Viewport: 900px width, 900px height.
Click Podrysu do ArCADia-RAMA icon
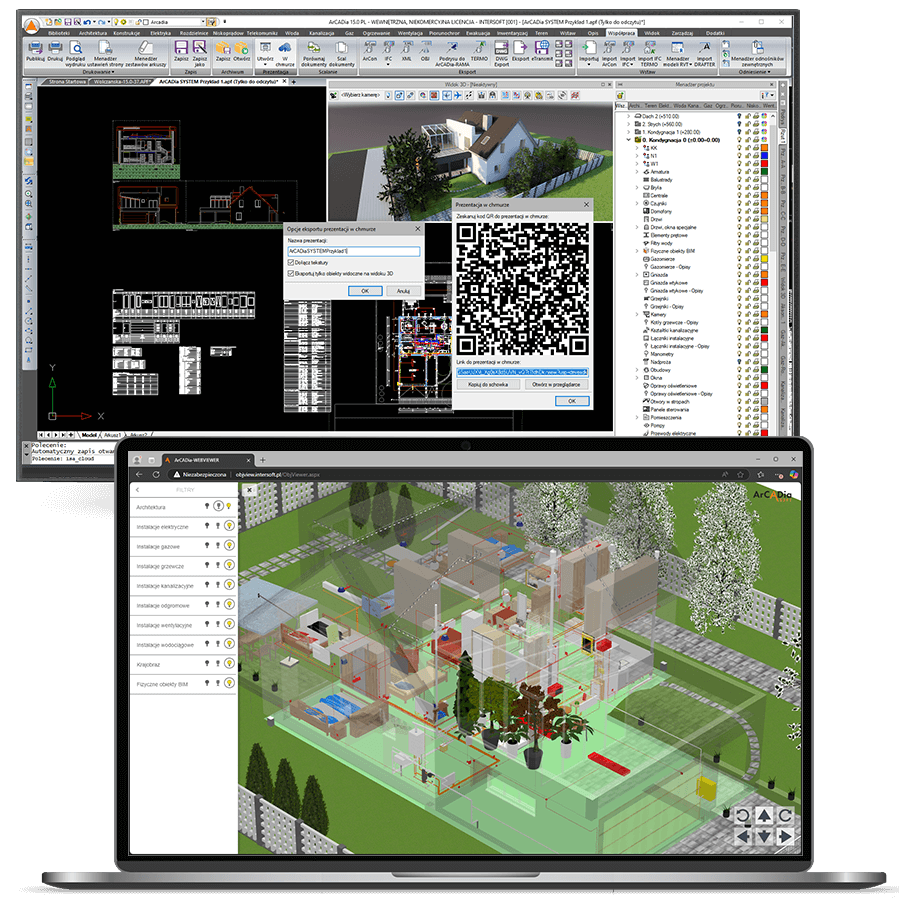tap(452, 48)
